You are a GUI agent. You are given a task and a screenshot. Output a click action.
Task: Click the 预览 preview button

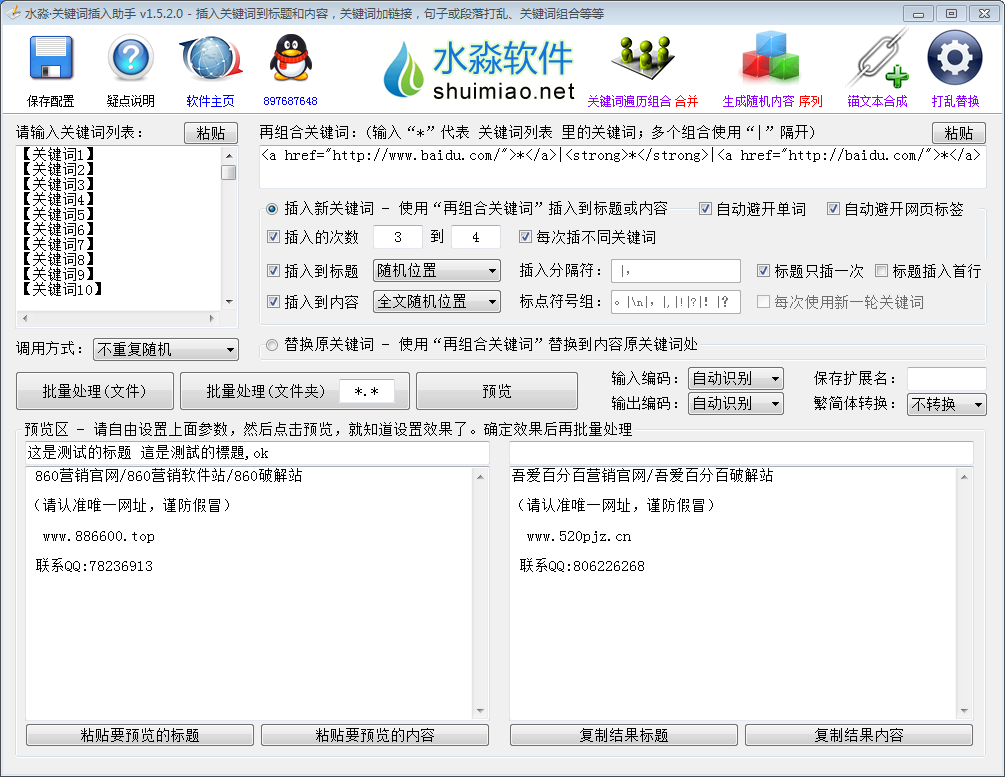point(497,391)
